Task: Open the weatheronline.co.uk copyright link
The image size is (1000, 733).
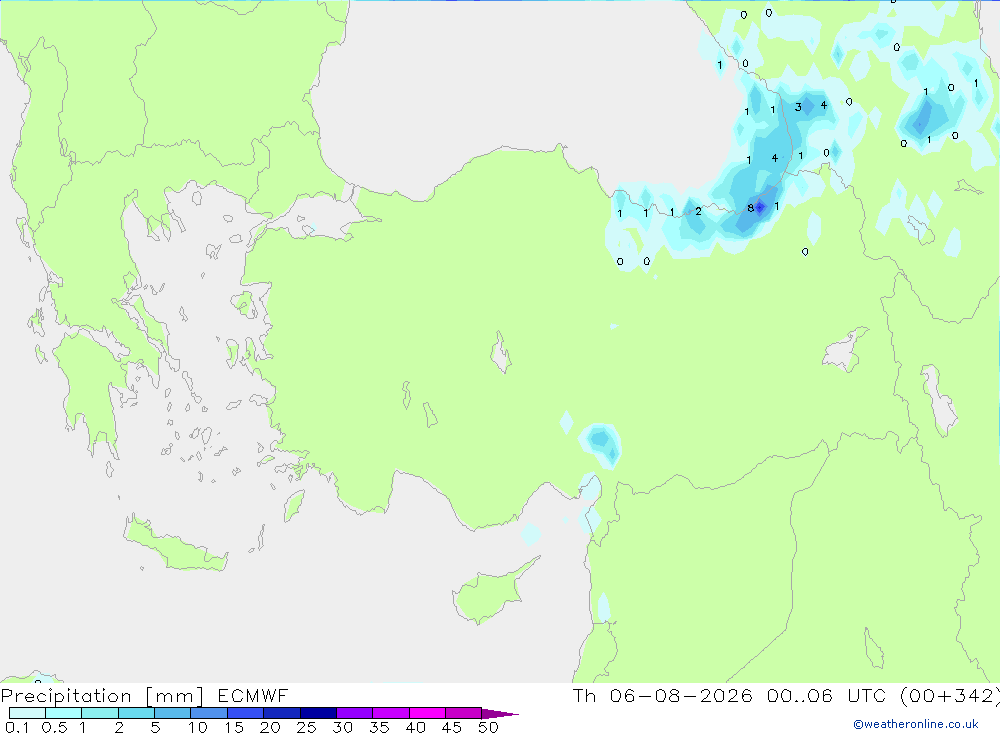Action: 916,724
